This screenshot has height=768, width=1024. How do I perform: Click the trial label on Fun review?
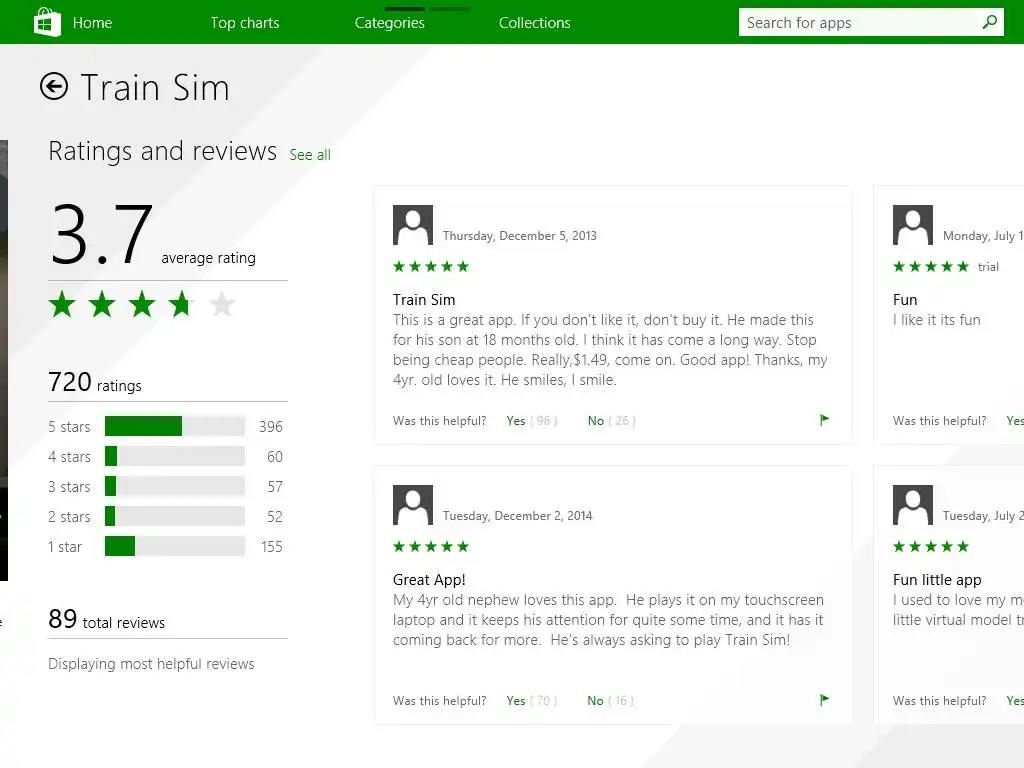988,266
